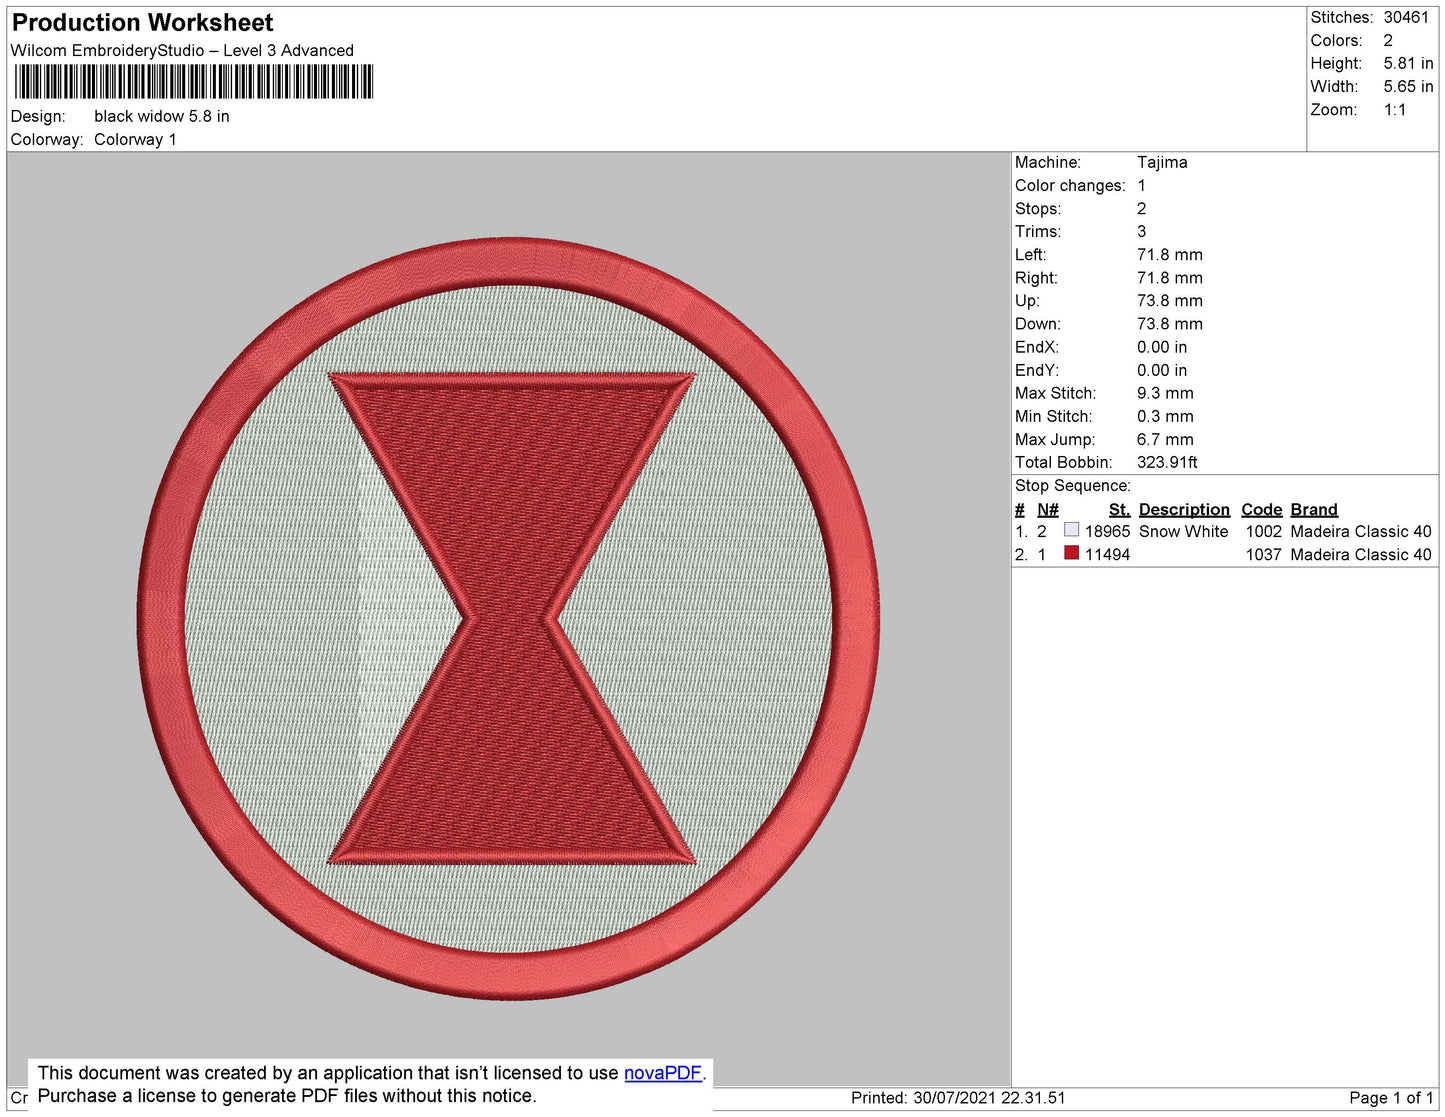Viewport: 1445px width, 1117px height.
Task: Click the 'Snow White' description
Action: (1183, 532)
